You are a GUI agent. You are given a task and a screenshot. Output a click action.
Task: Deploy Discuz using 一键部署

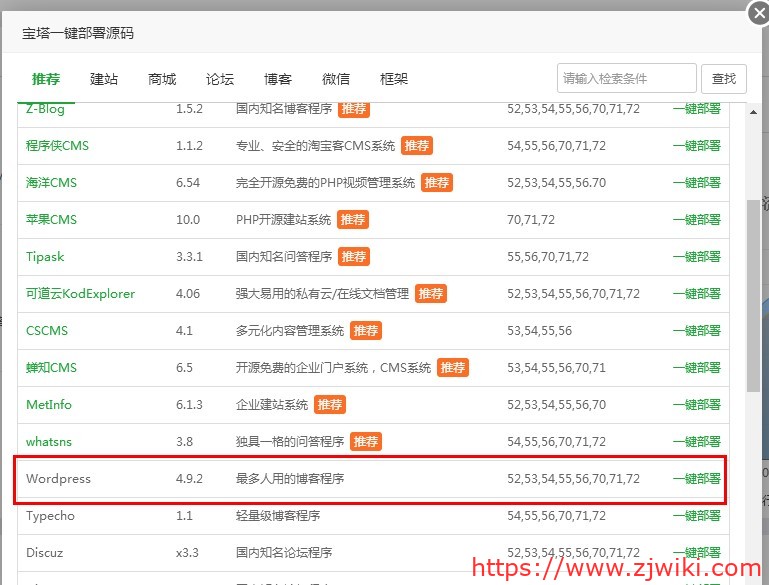click(x=696, y=553)
